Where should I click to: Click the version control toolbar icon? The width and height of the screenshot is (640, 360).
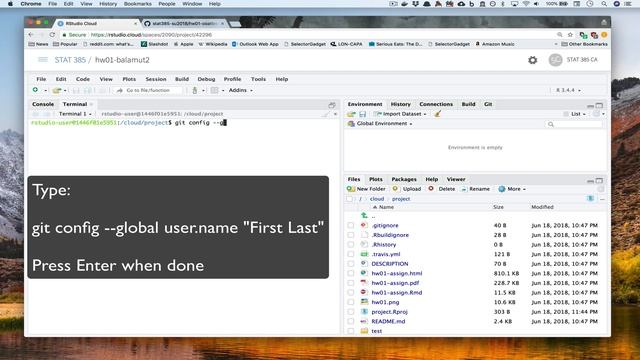(x=195, y=90)
